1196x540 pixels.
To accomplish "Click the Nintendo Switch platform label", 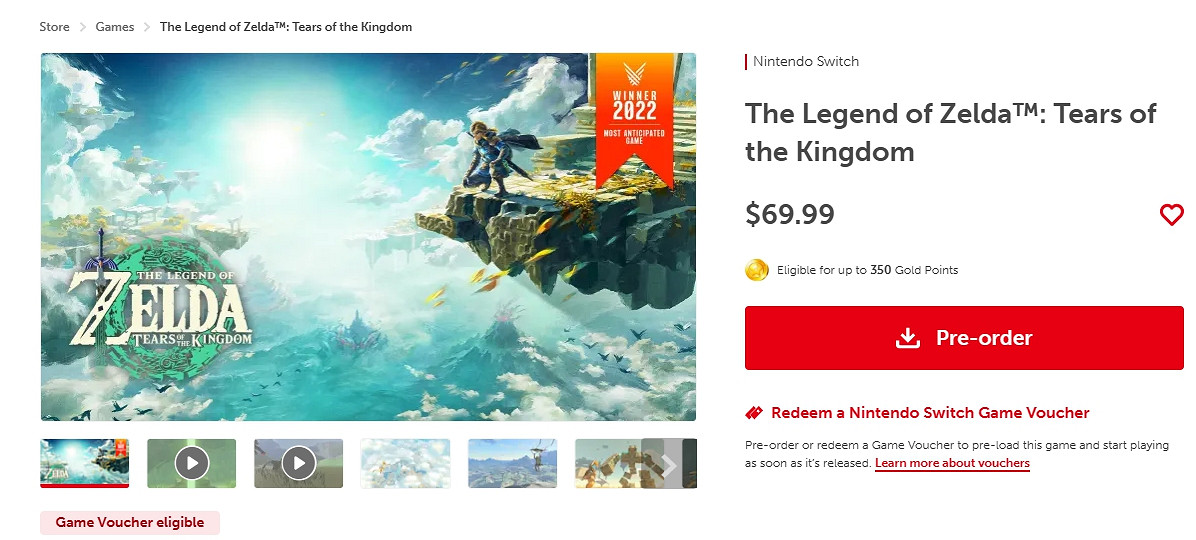I will coord(805,62).
